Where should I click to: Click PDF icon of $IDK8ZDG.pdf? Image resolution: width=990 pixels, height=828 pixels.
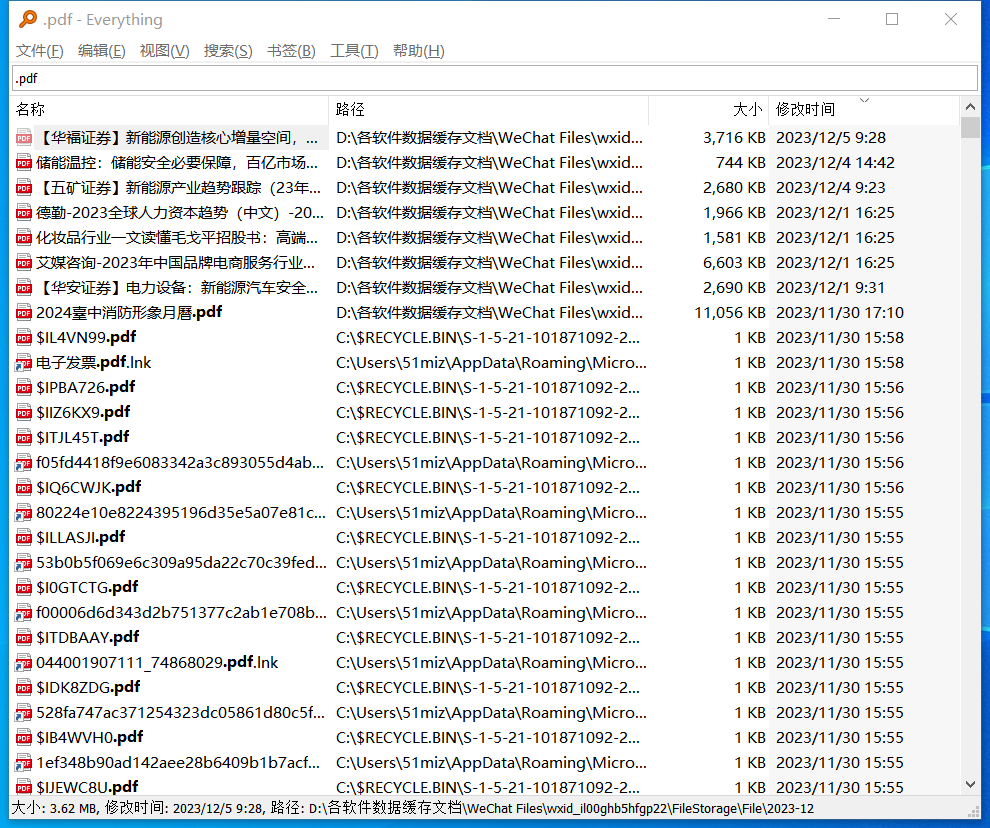[24, 688]
